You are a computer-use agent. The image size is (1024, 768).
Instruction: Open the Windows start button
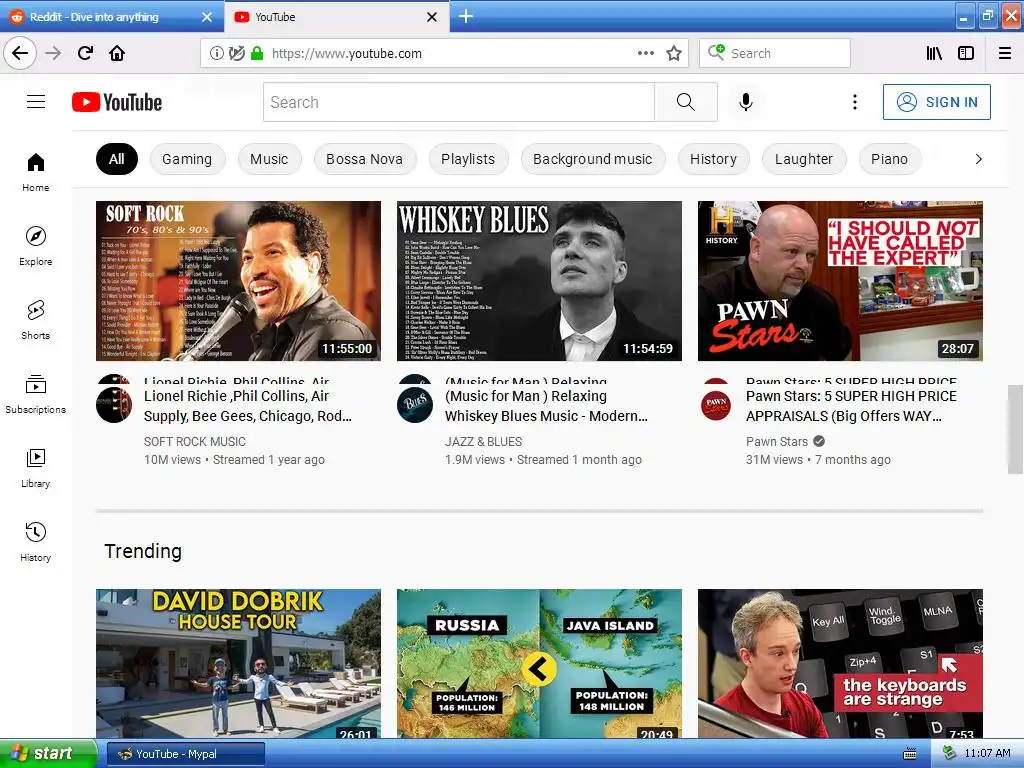pos(48,754)
